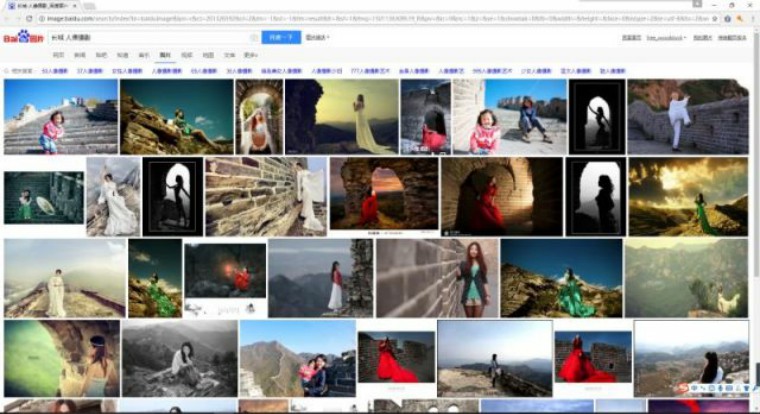Switch to the 地图 tab

[208, 55]
